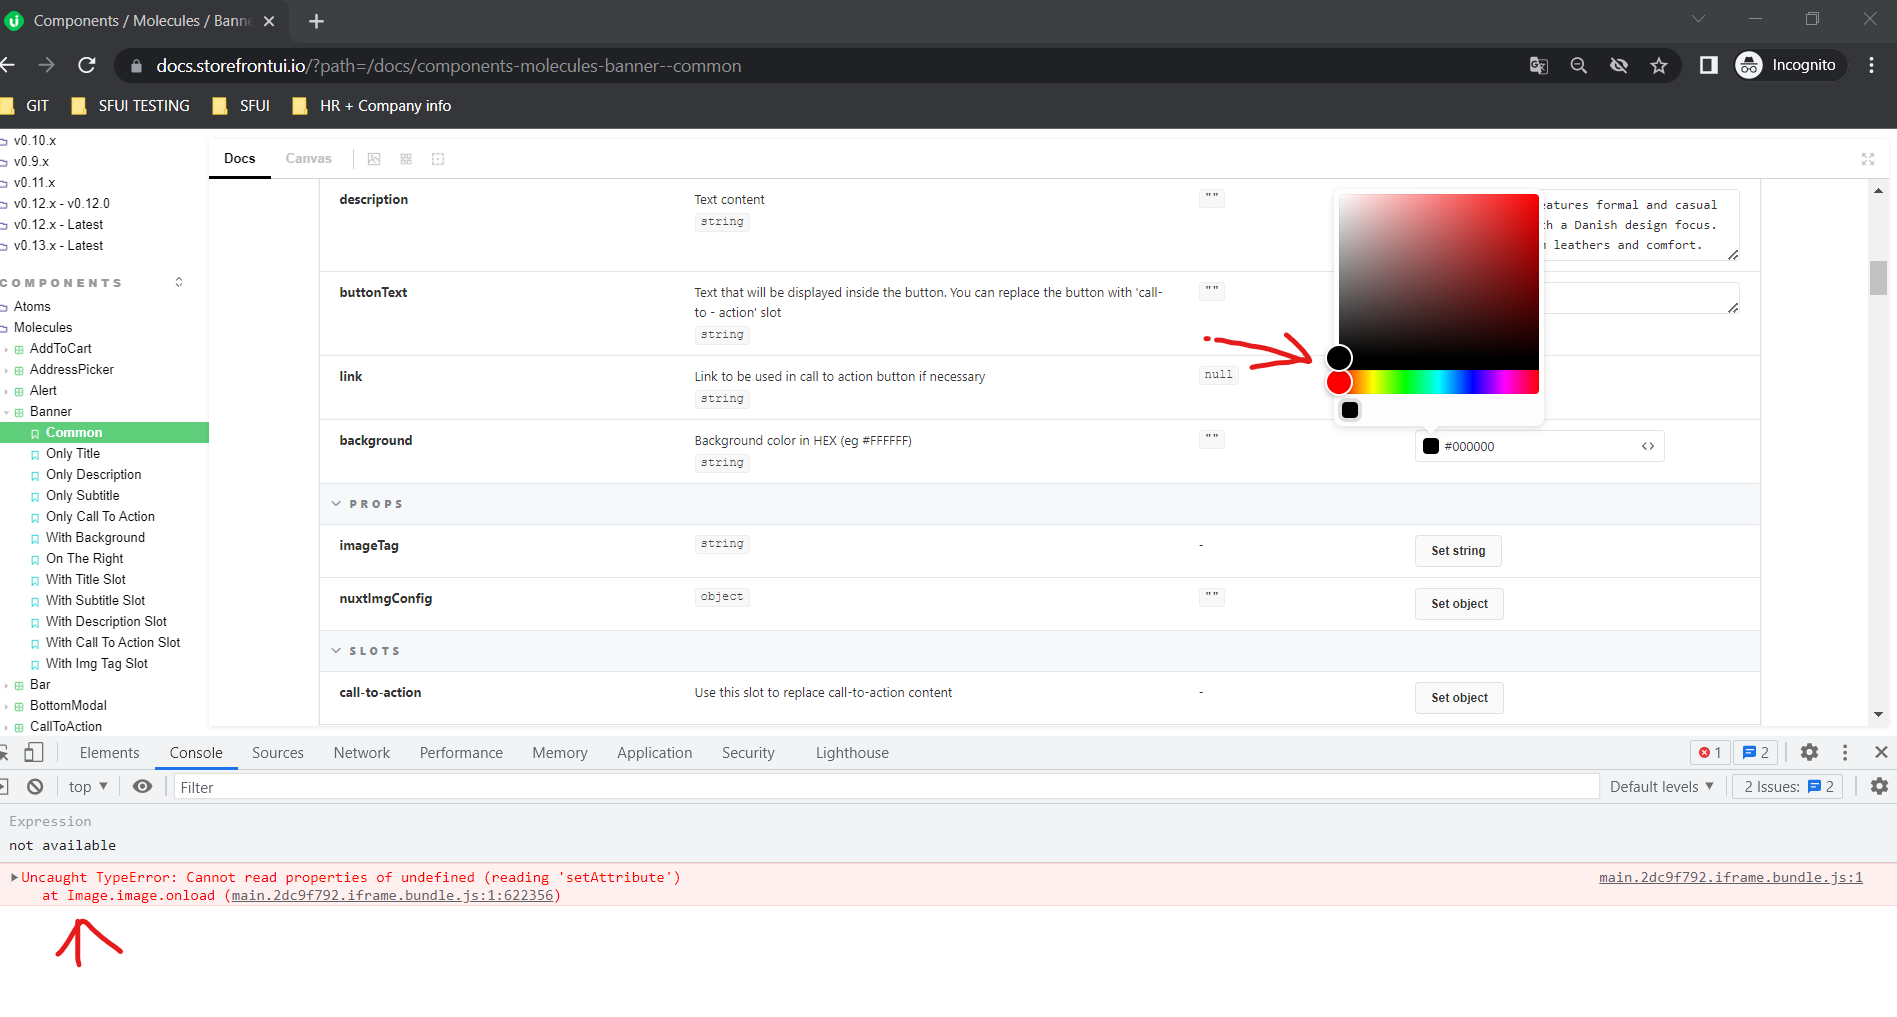Enable the grid overlay in Storybook toolbar

click(x=406, y=158)
